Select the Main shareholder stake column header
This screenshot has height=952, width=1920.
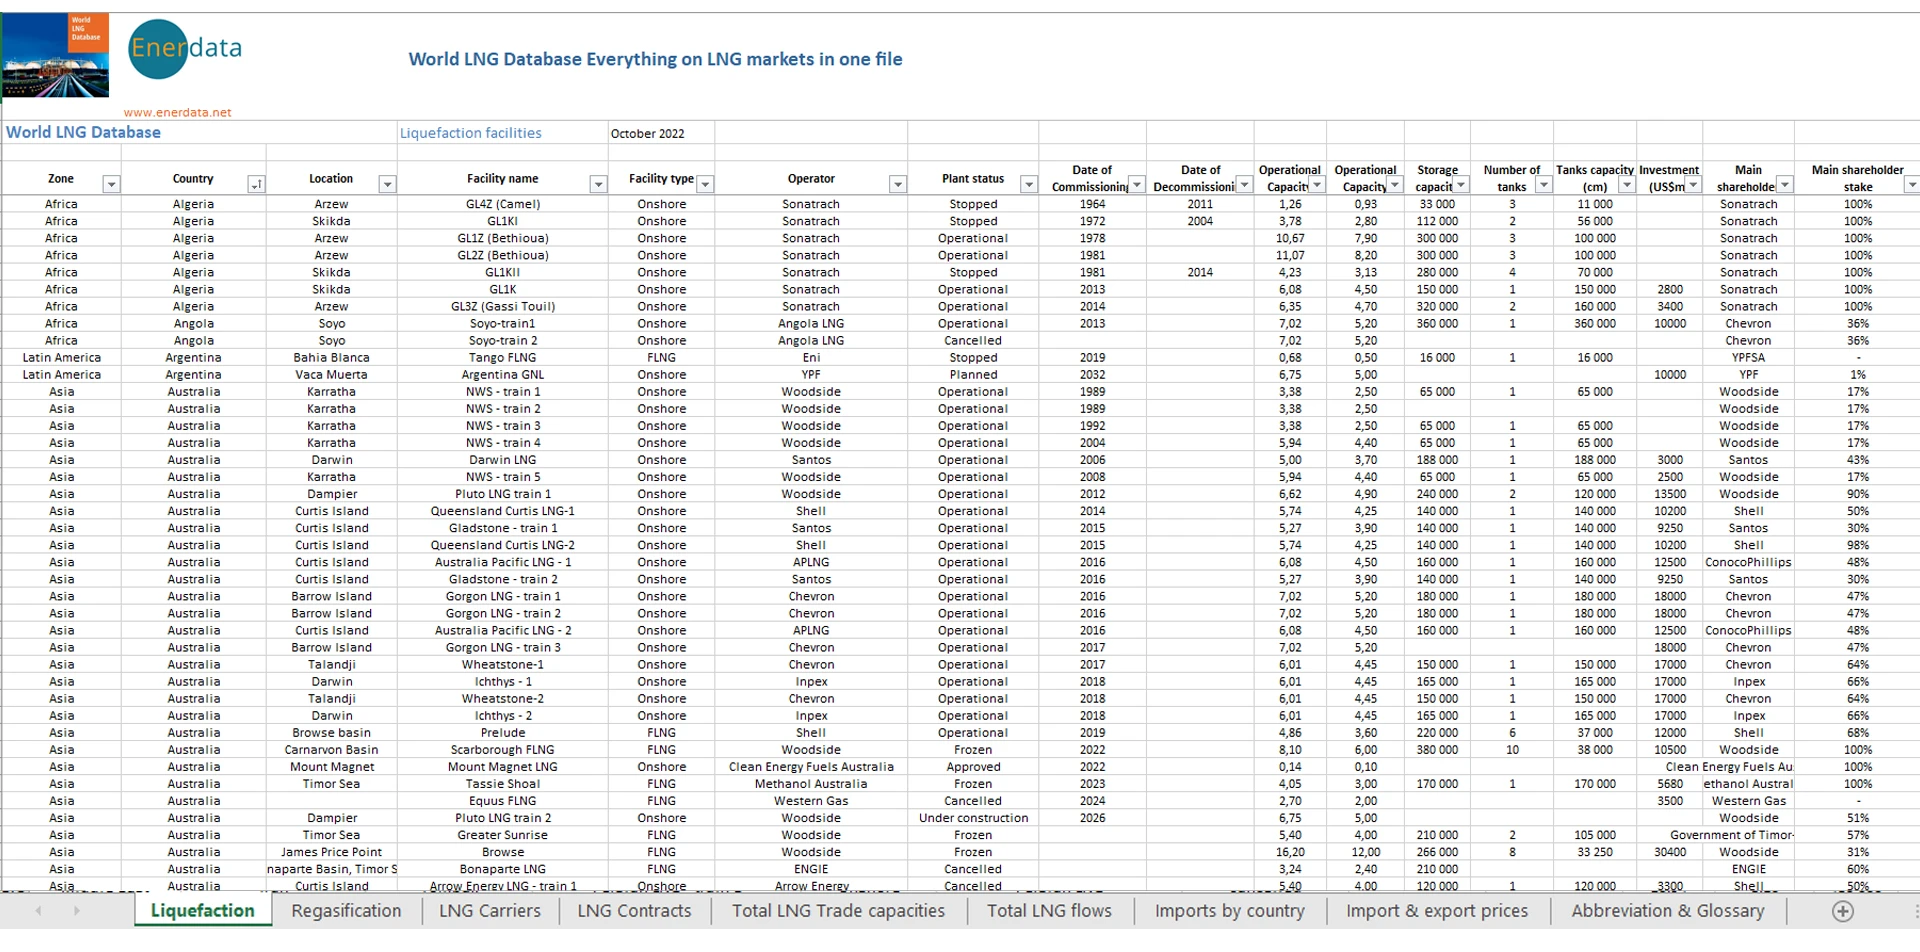(x=1857, y=178)
